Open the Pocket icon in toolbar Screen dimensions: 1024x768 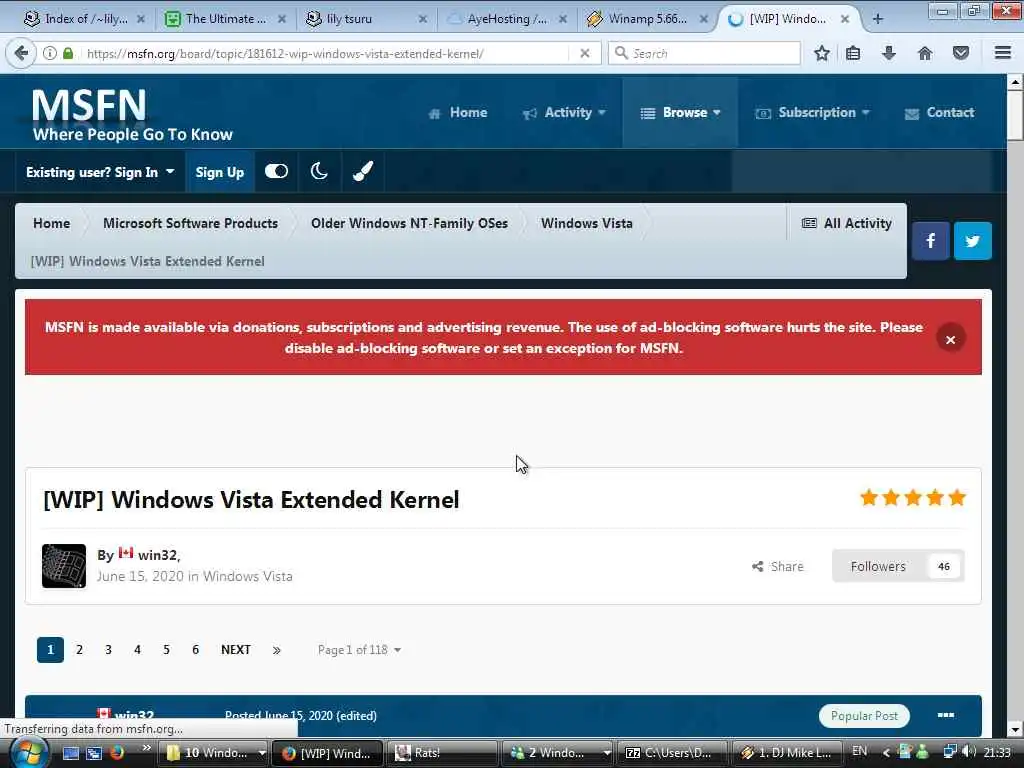coord(961,54)
